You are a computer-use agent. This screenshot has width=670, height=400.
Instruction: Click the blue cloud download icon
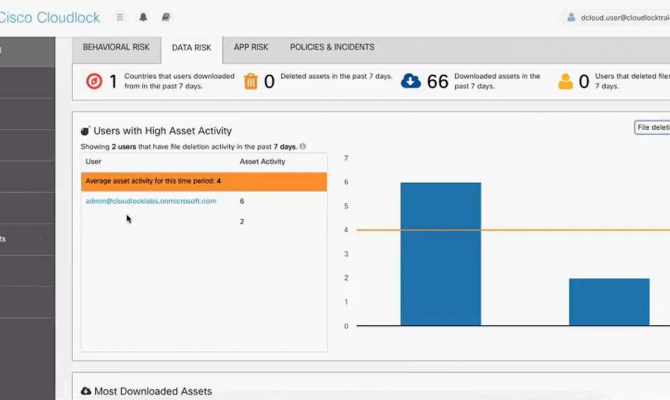coord(411,81)
